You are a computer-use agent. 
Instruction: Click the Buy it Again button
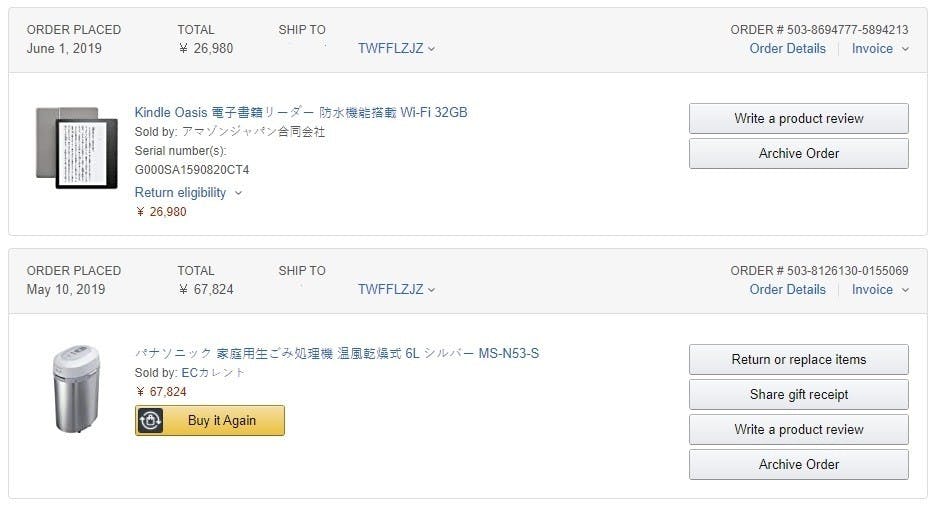(210, 421)
